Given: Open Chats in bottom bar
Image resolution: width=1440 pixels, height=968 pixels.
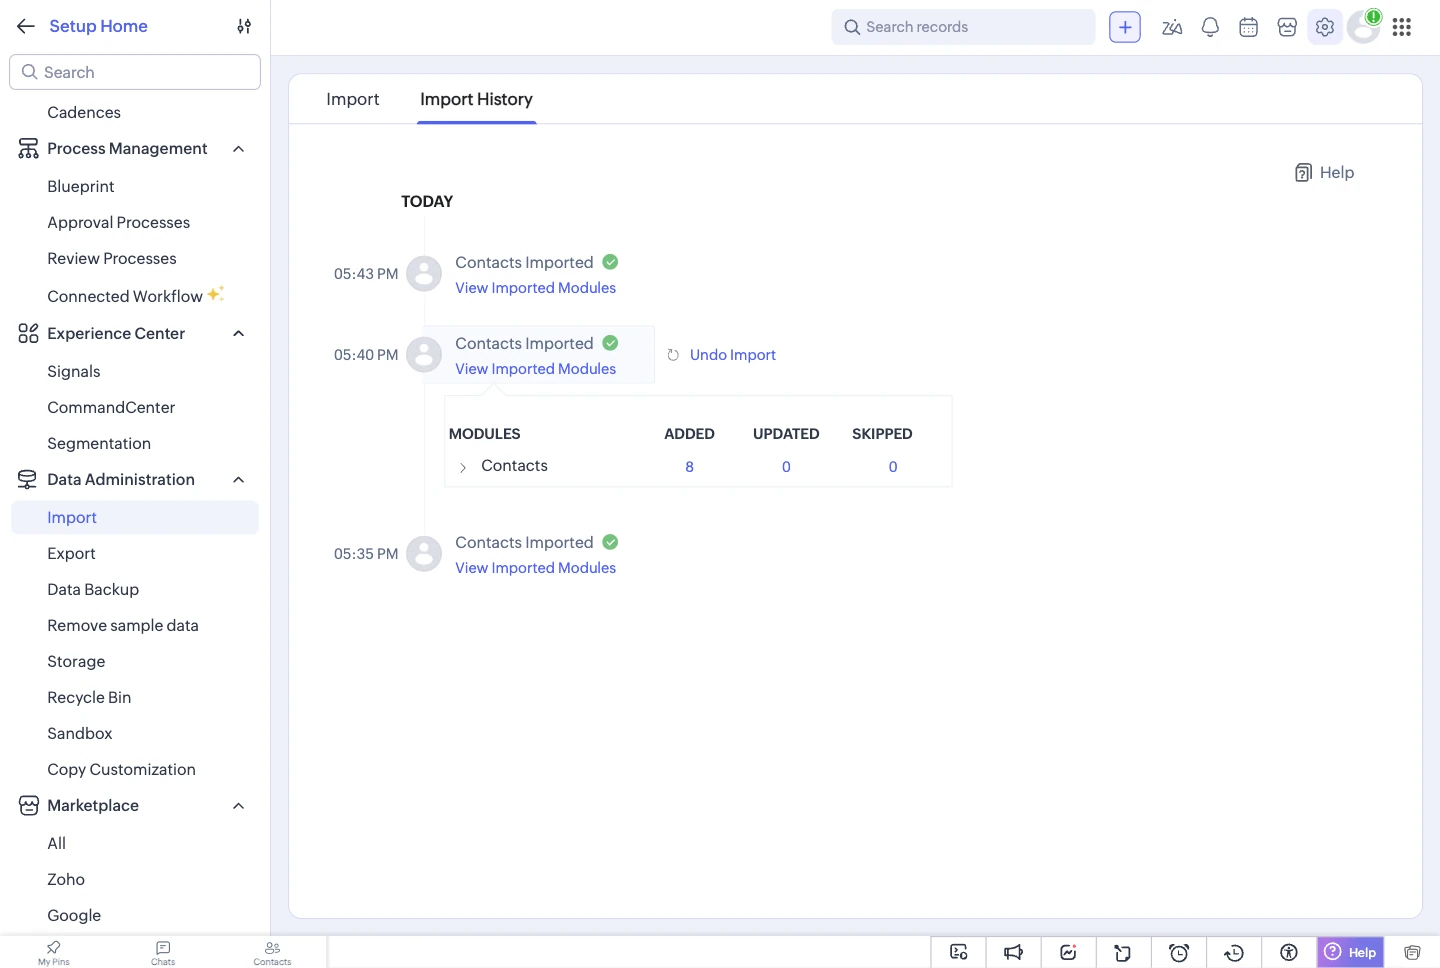Looking at the screenshot, I should (163, 952).
